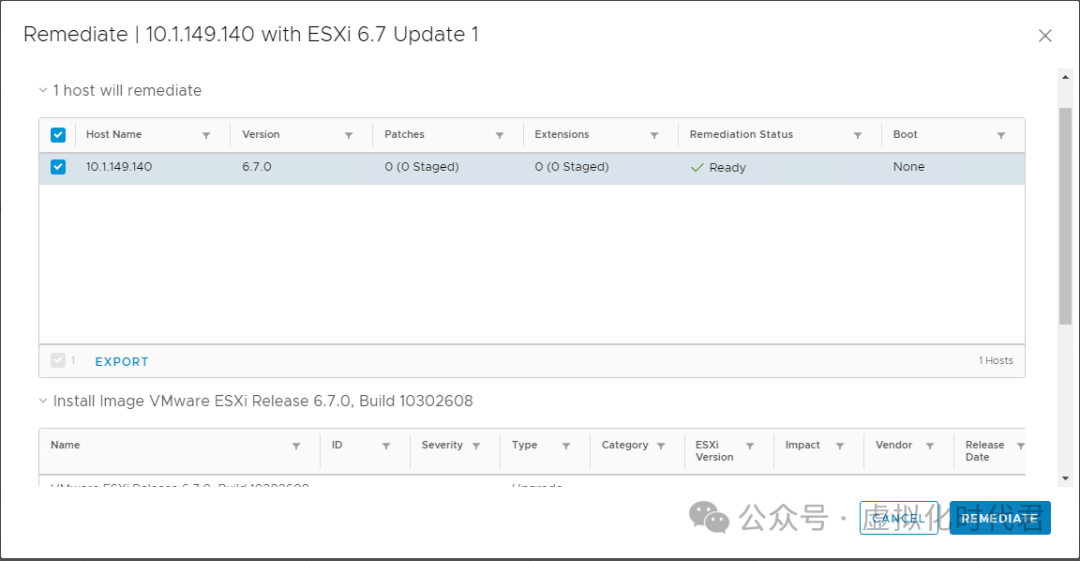Click the Remediation Status column header

[x=741, y=134]
